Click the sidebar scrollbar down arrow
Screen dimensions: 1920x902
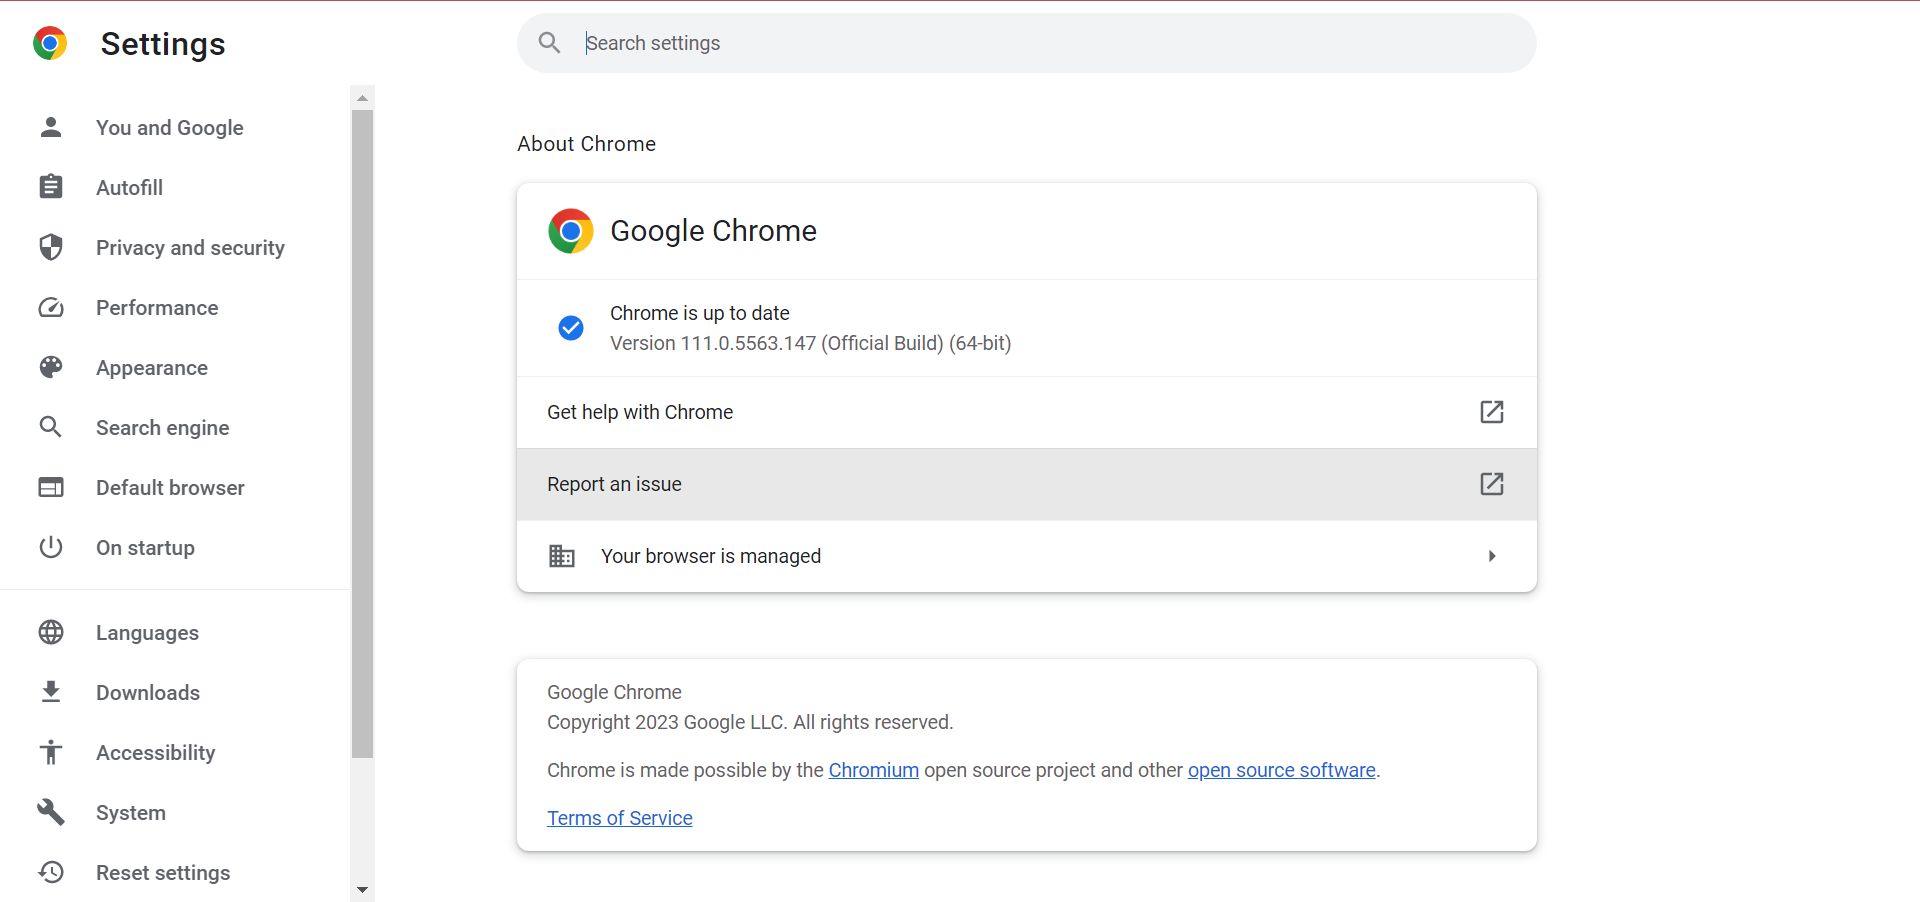click(x=362, y=889)
